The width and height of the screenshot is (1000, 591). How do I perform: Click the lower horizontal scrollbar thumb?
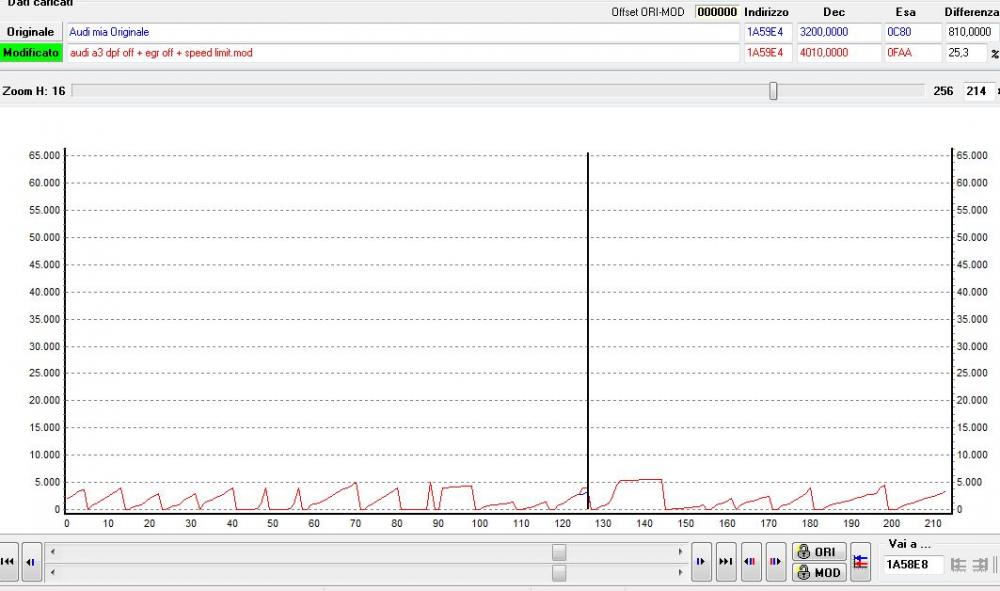pyautogui.click(x=559, y=572)
